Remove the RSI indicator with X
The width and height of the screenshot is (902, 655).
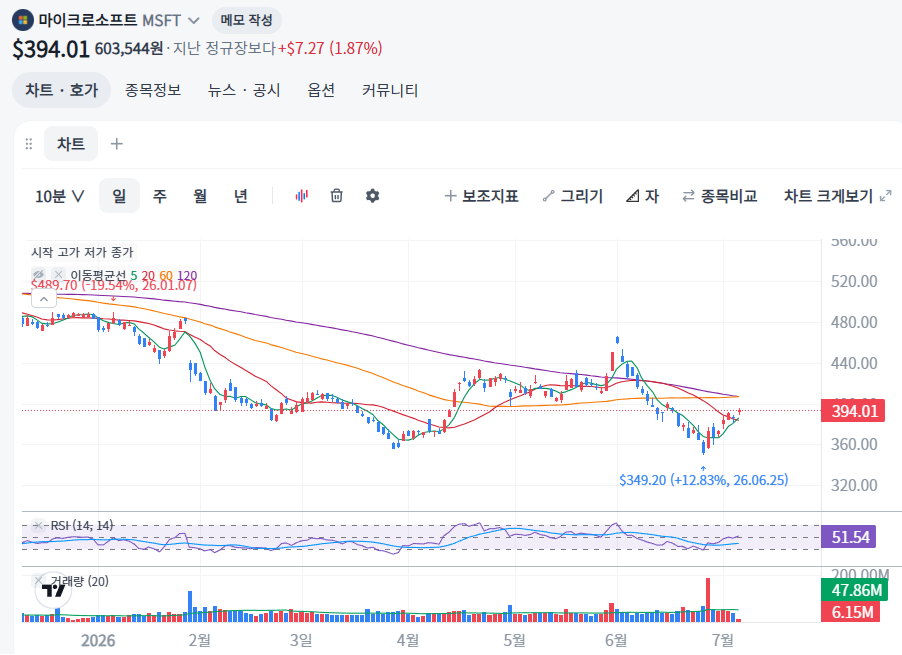click(x=38, y=525)
